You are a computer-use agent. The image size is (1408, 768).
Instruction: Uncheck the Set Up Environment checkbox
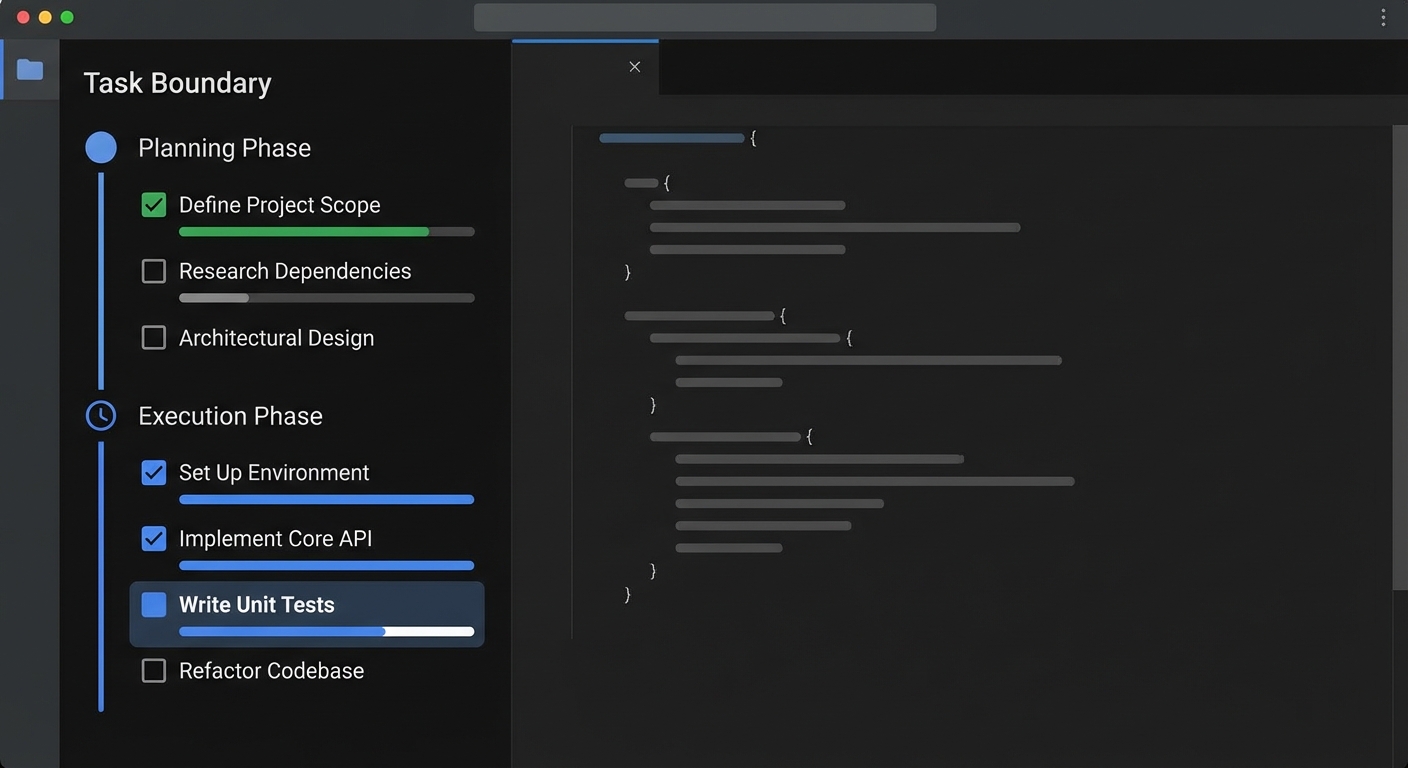pyautogui.click(x=154, y=472)
